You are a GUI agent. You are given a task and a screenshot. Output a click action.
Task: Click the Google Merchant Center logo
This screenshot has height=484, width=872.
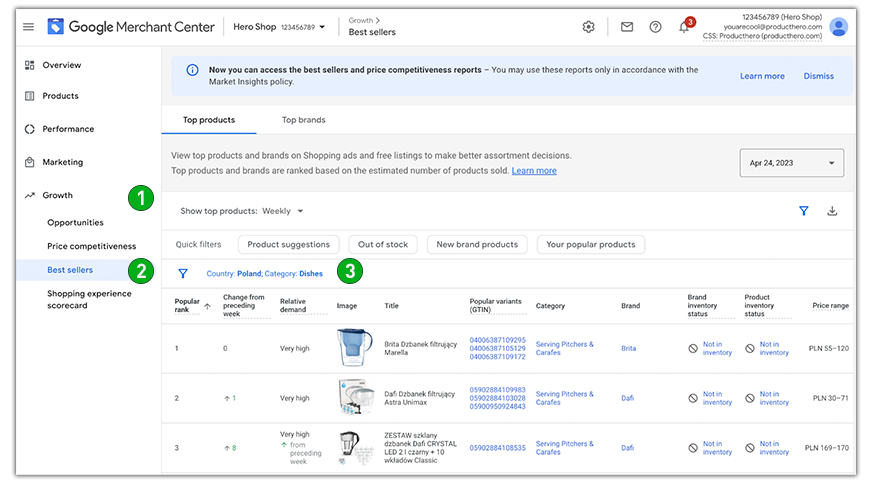[131, 27]
